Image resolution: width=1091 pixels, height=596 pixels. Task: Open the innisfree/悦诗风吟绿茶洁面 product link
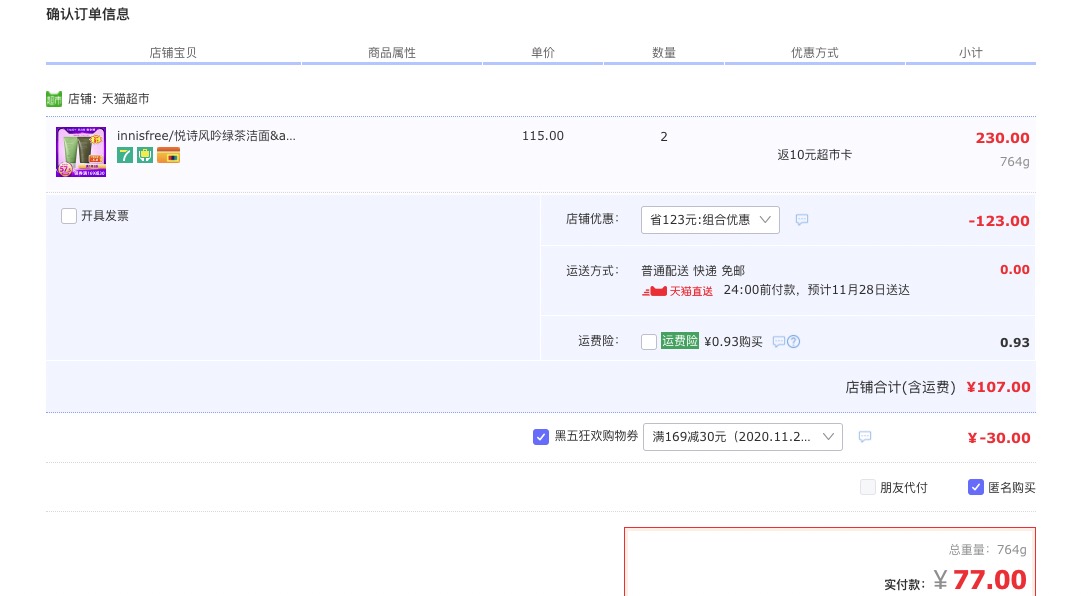[206, 136]
